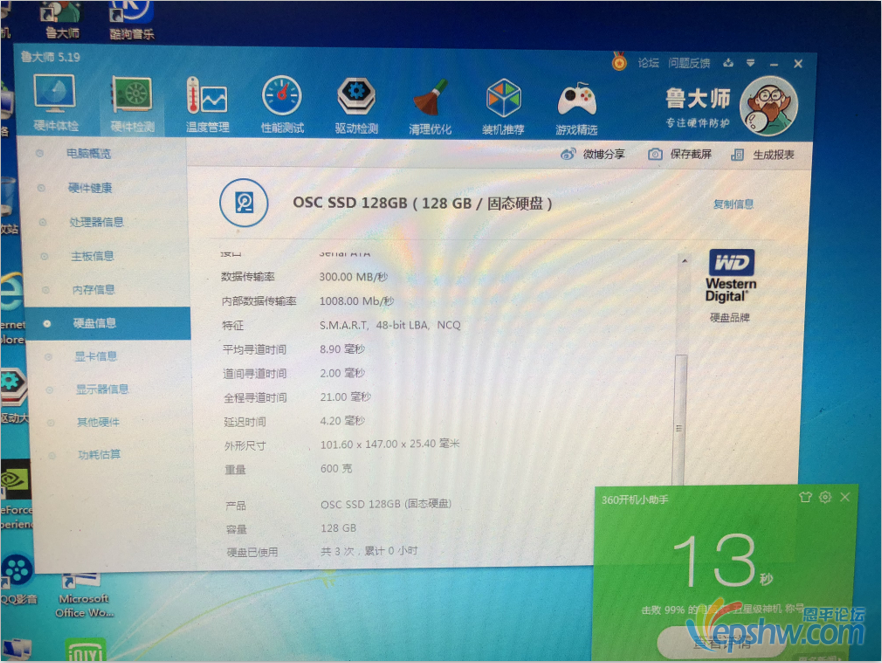Image resolution: width=882 pixels, height=663 pixels.
Task: Open the gear settings in 360开机小助手
Action: coord(825,497)
